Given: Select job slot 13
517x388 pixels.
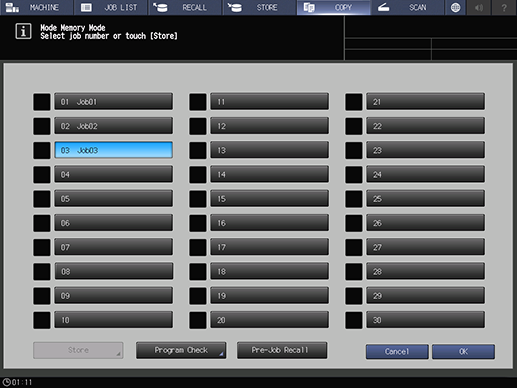Looking at the screenshot, I should tap(270, 150).
